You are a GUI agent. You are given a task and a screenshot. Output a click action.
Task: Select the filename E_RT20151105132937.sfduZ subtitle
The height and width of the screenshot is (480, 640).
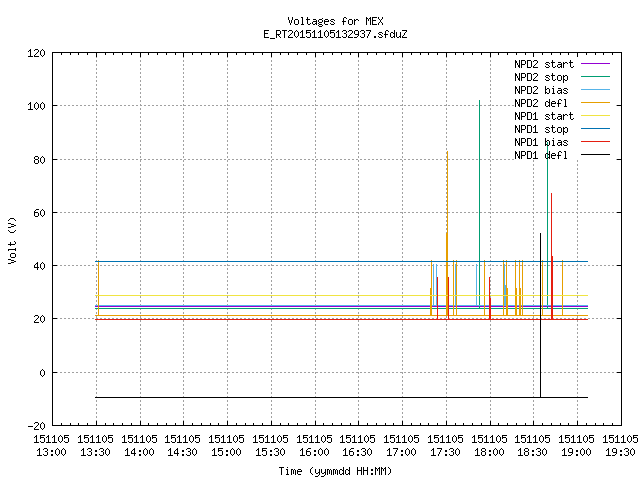[335, 34]
